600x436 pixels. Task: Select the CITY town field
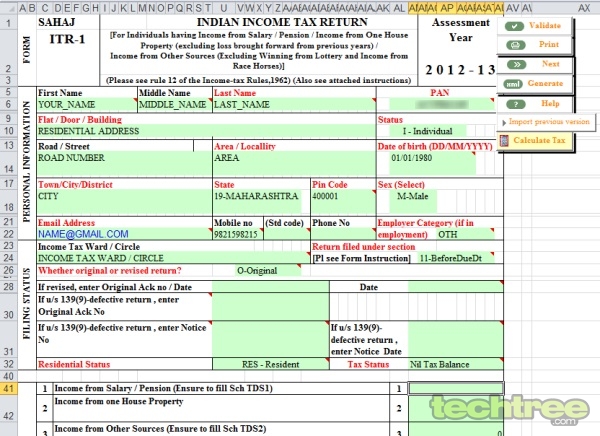[x=124, y=202]
